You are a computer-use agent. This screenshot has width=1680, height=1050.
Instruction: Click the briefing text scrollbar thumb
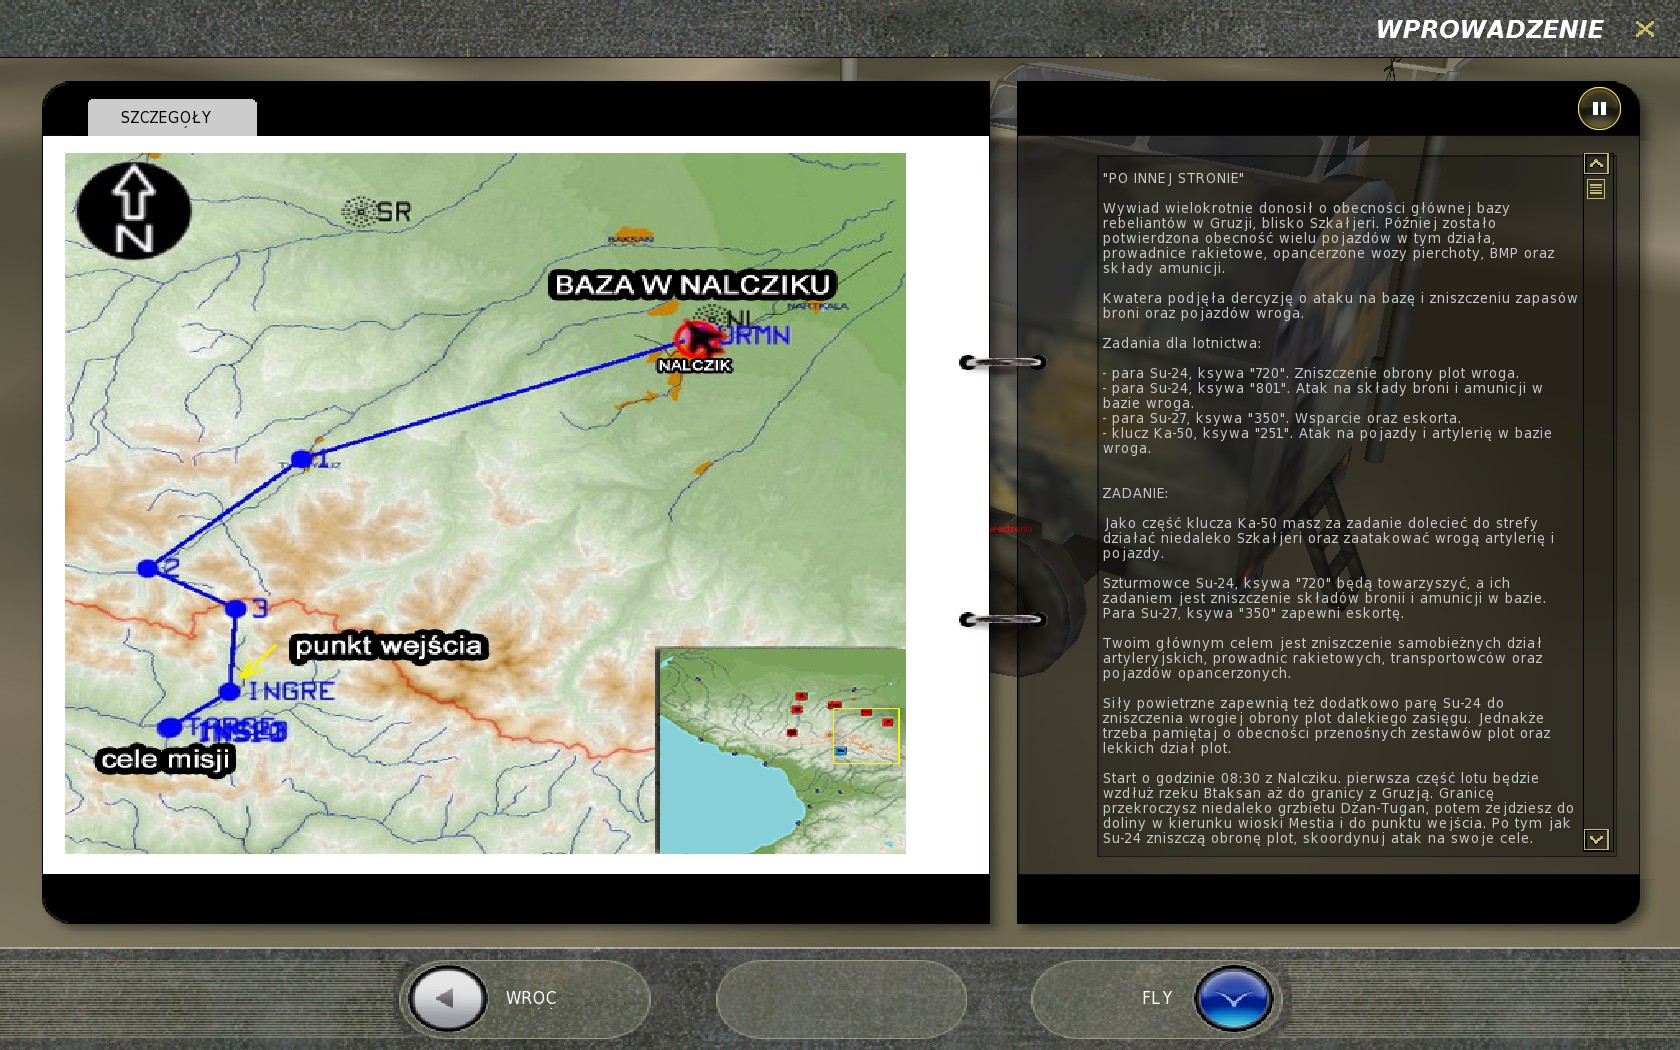pos(1596,189)
